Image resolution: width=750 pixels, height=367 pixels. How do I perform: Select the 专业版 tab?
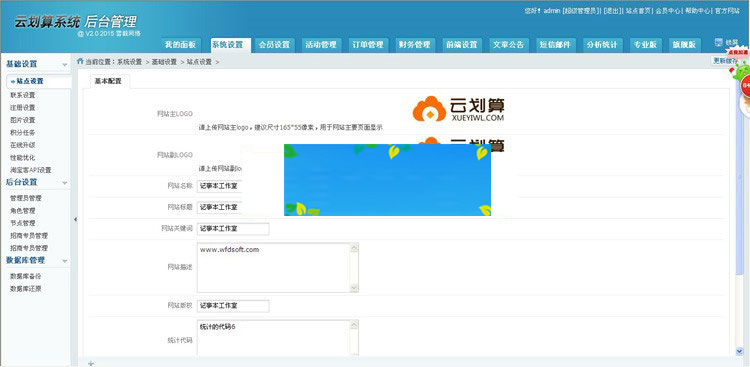[x=646, y=45]
